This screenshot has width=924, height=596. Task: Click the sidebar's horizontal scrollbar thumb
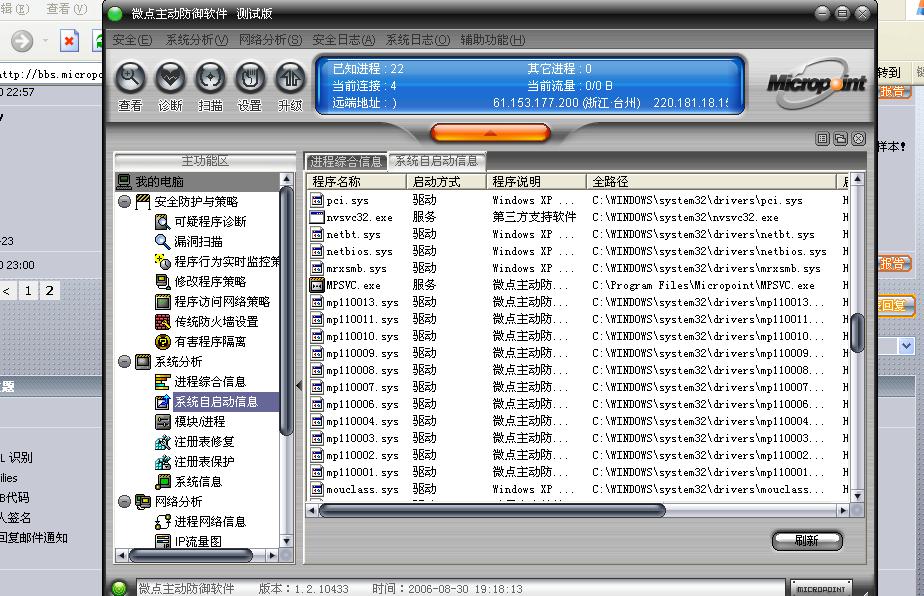tap(190, 555)
